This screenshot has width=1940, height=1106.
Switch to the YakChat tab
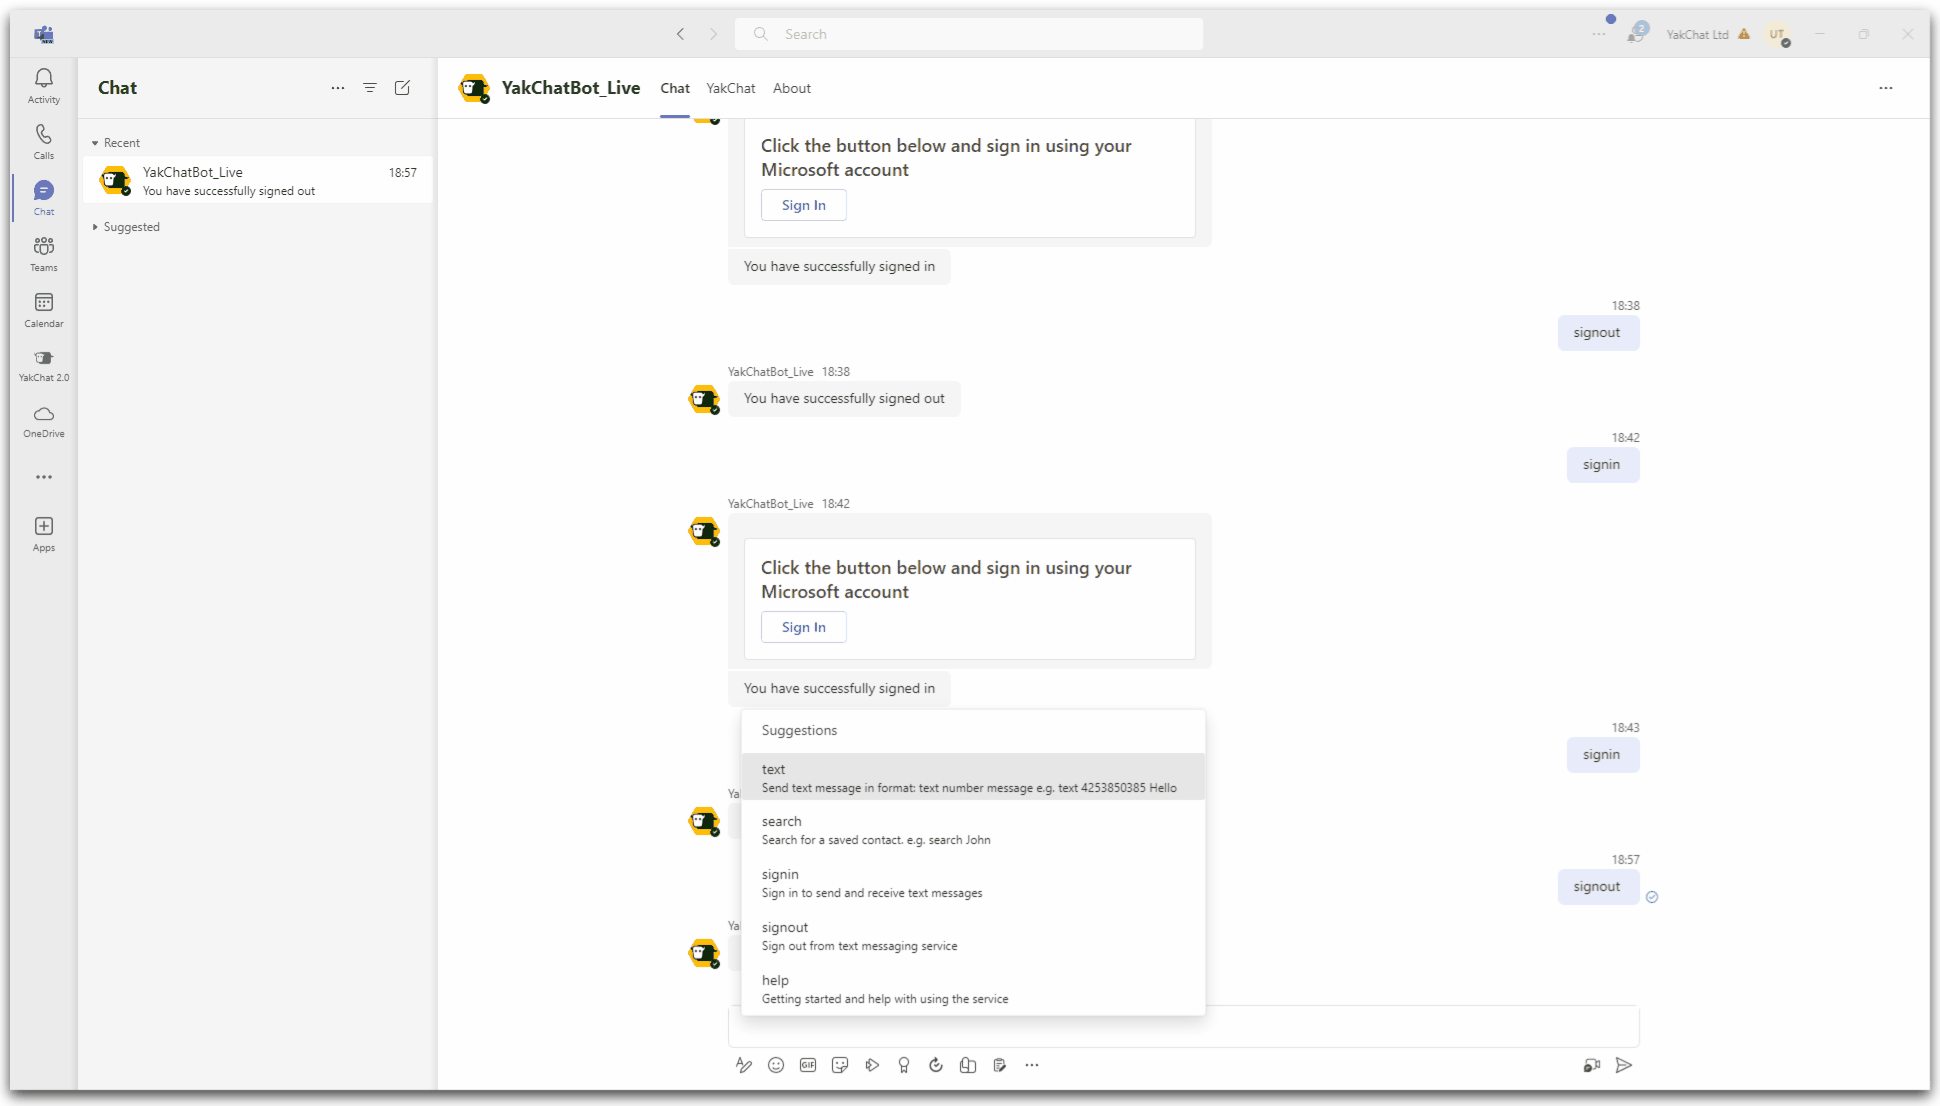click(x=731, y=88)
